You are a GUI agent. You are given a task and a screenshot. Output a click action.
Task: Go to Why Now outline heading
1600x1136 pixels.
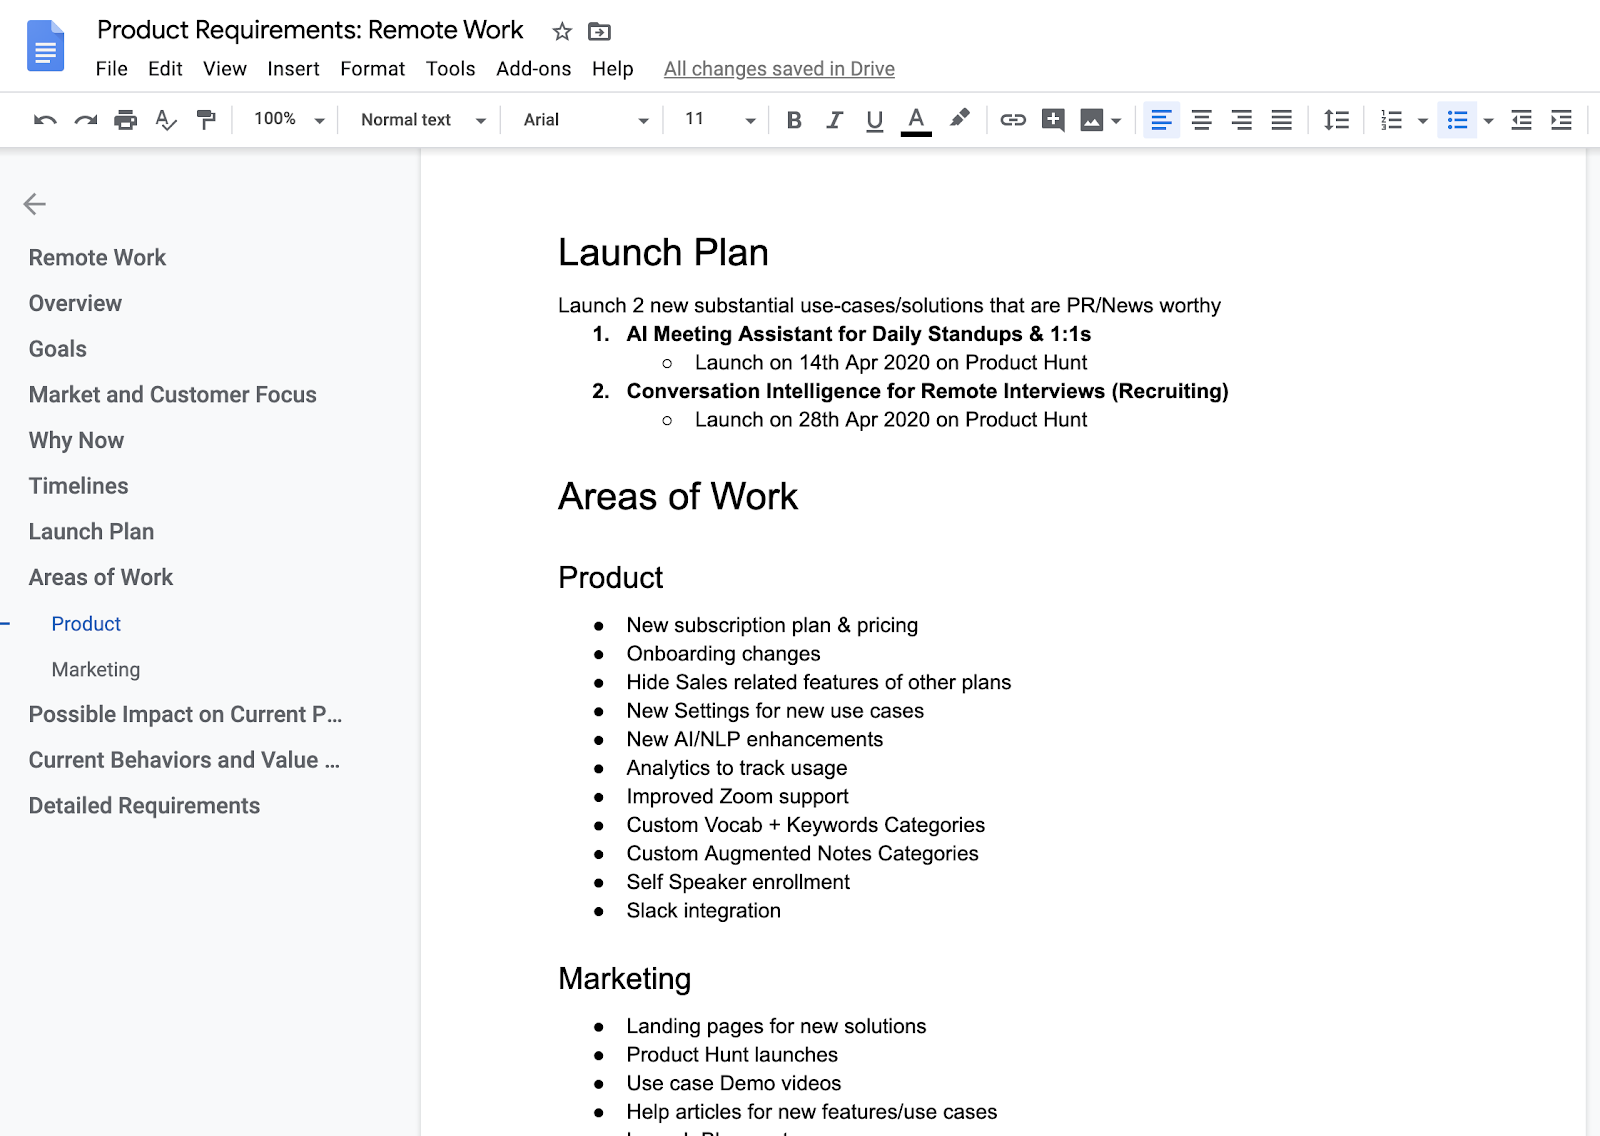tap(76, 441)
